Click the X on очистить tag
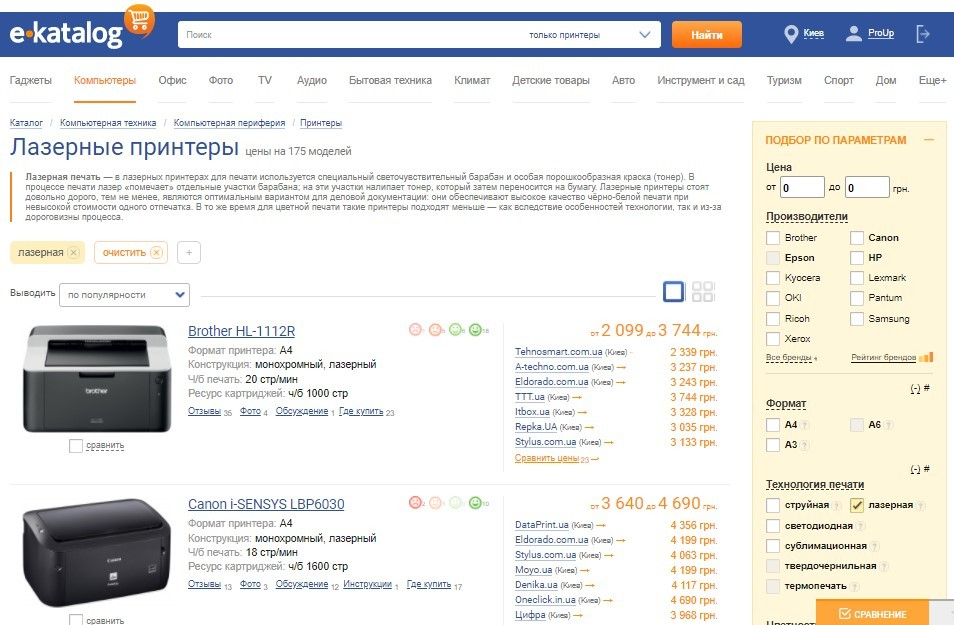954x625 pixels. [x=156, y=252]
